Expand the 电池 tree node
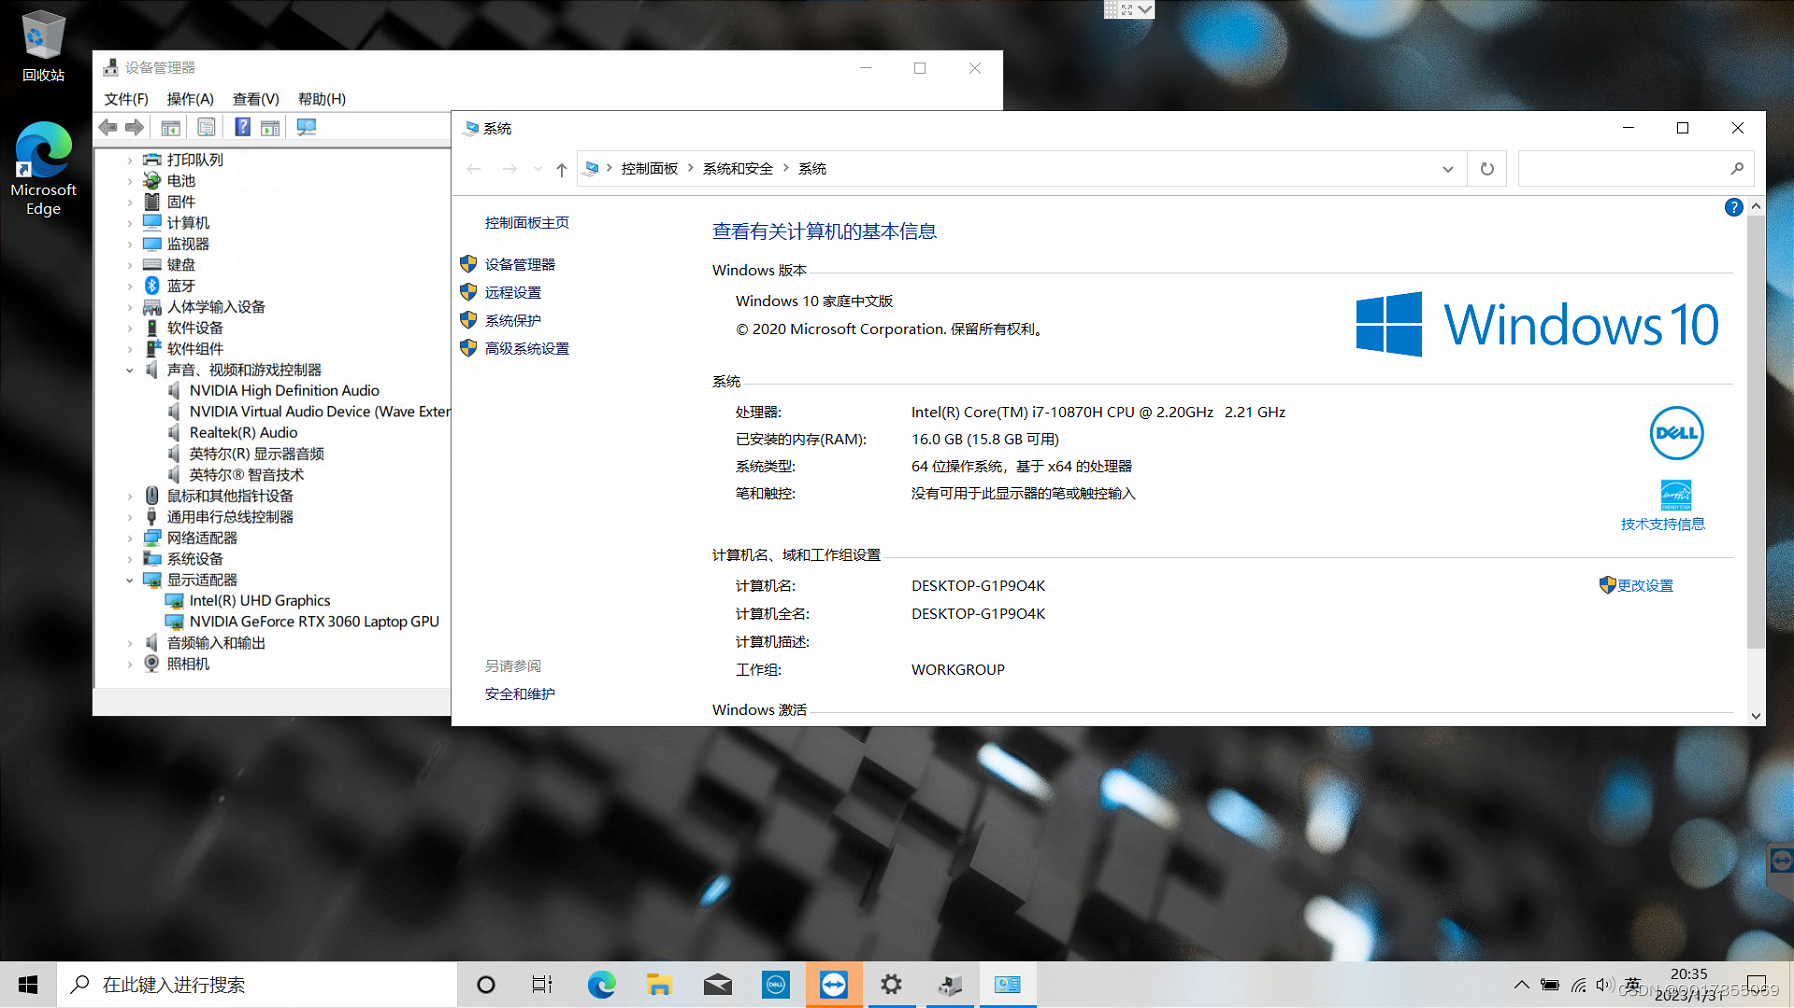 [x=130, y=181]
